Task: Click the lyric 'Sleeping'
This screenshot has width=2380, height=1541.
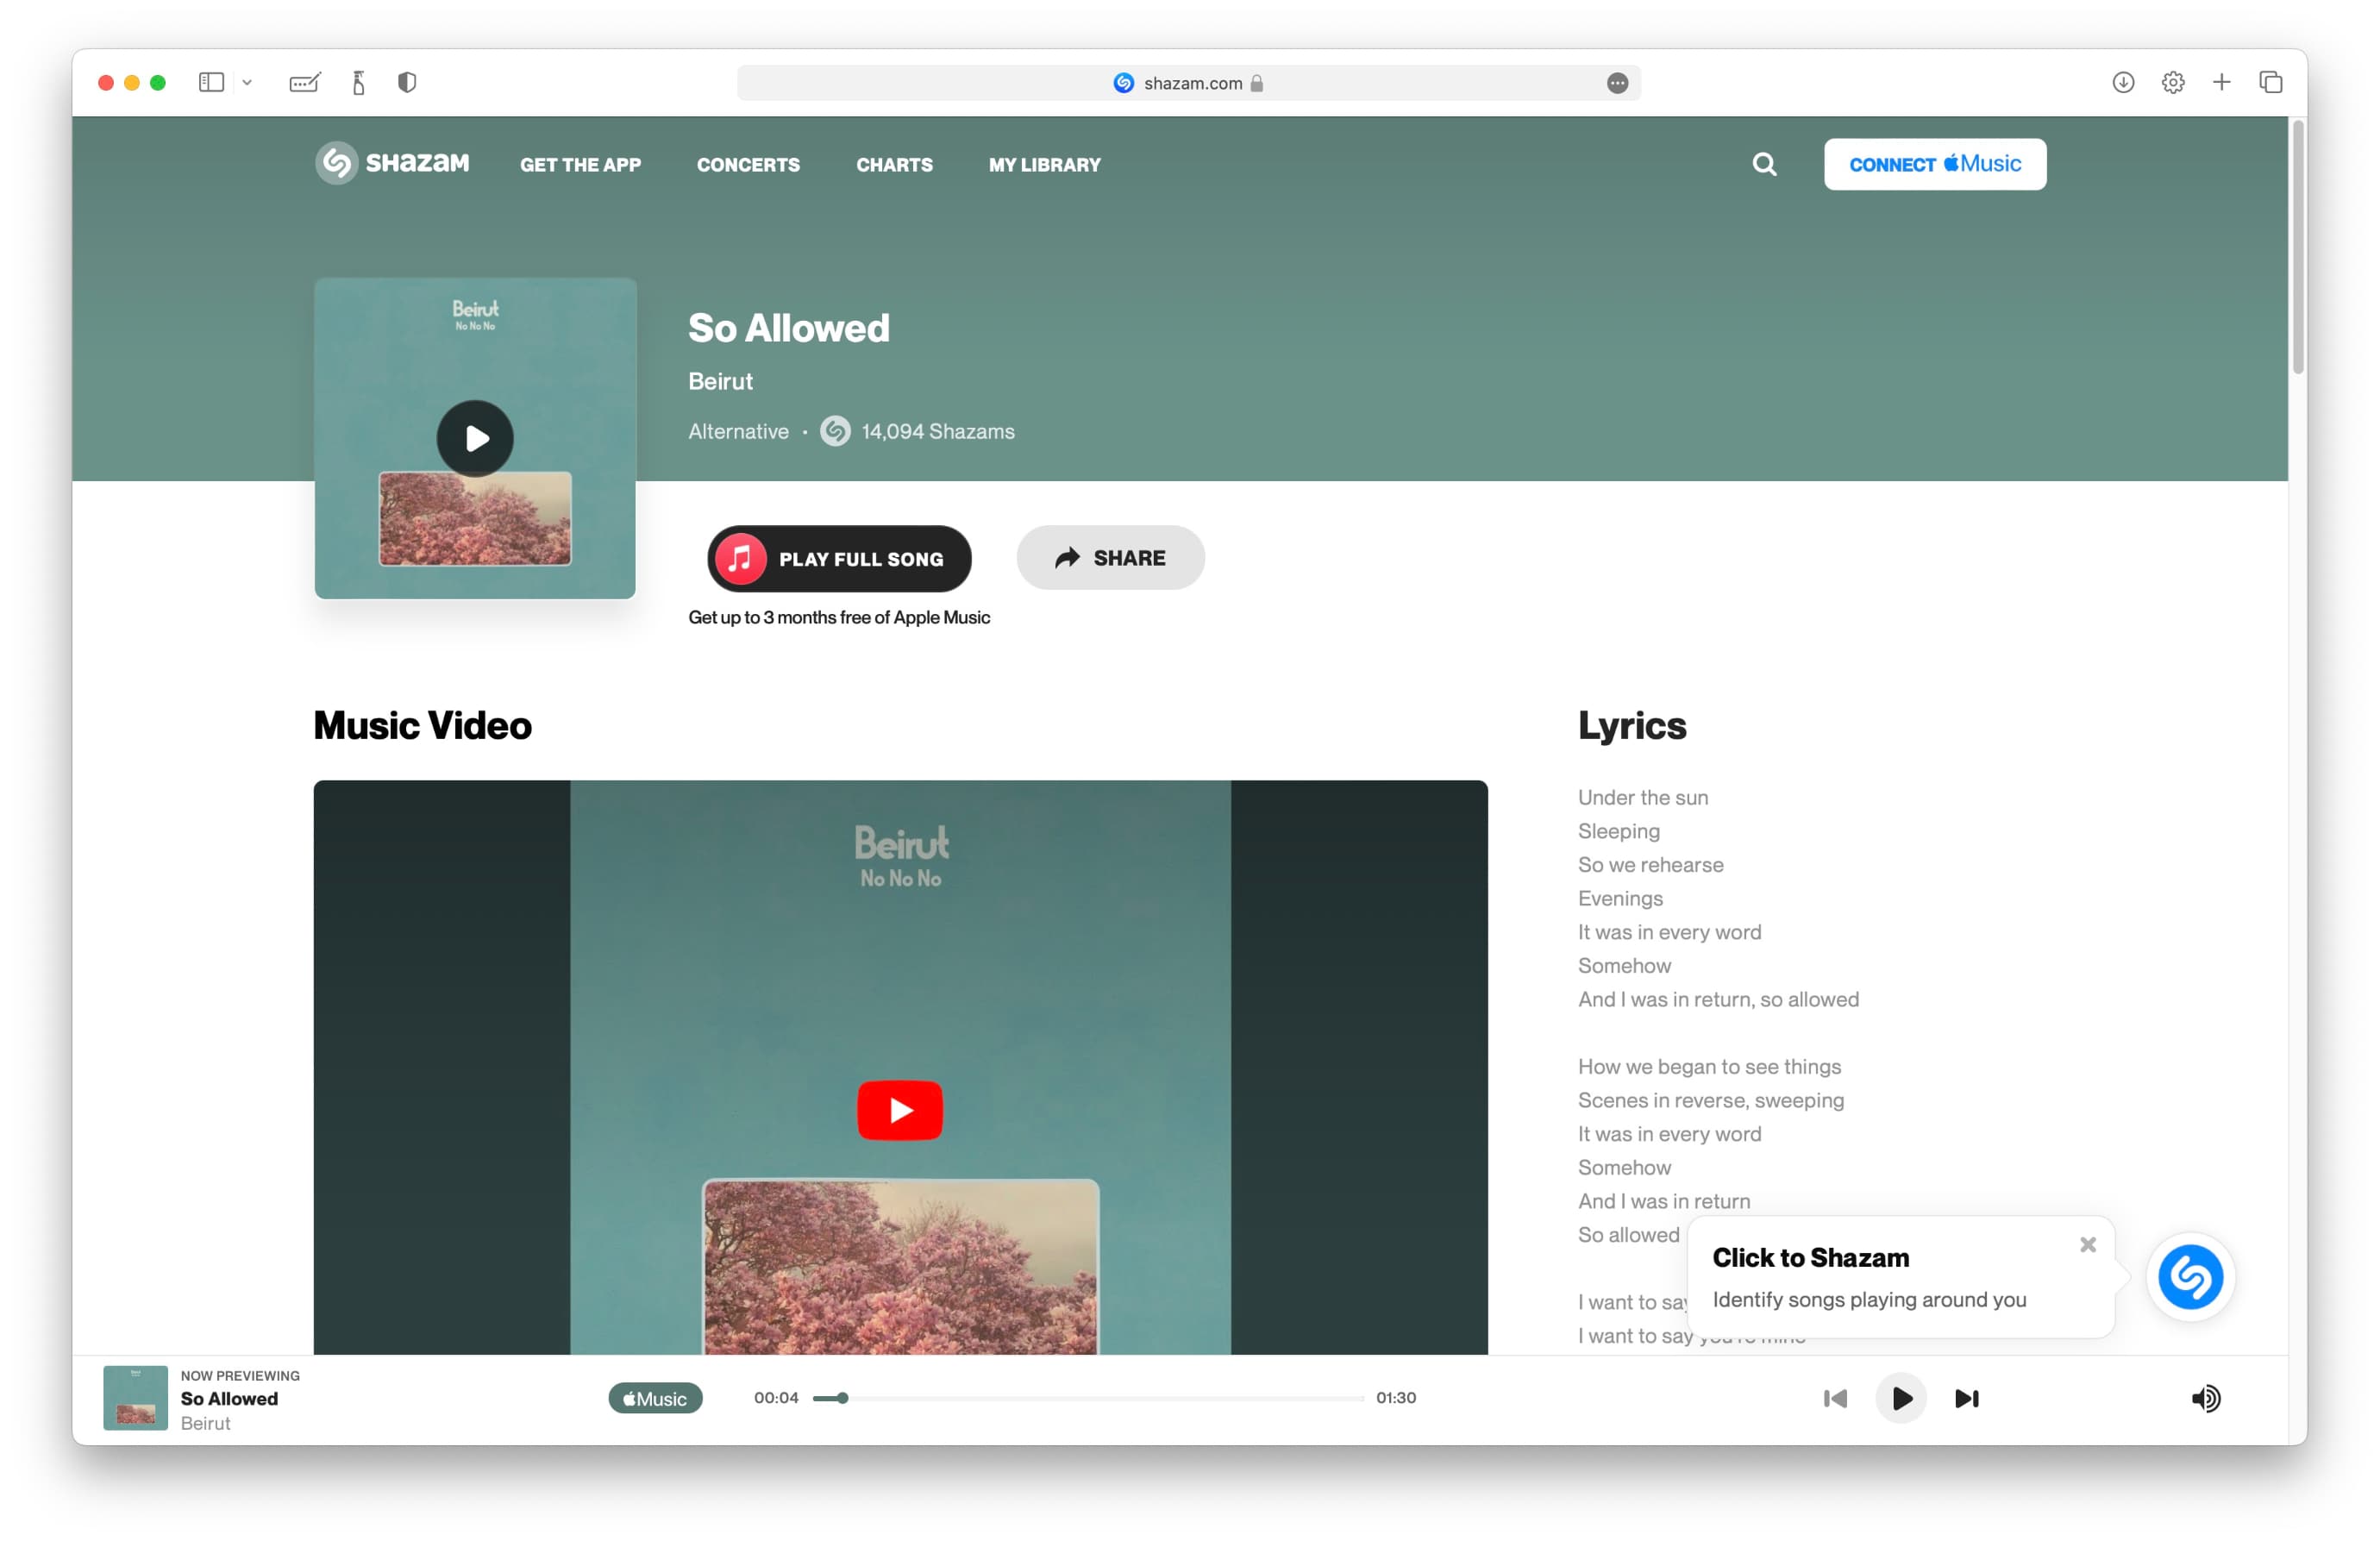Action: [1618, 831]
